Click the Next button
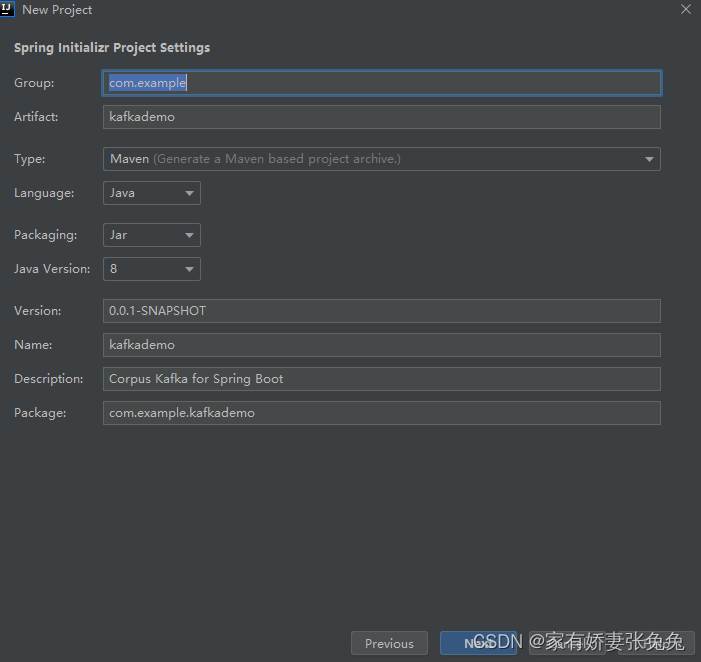The image size is (701, 662). pos(478,643)
